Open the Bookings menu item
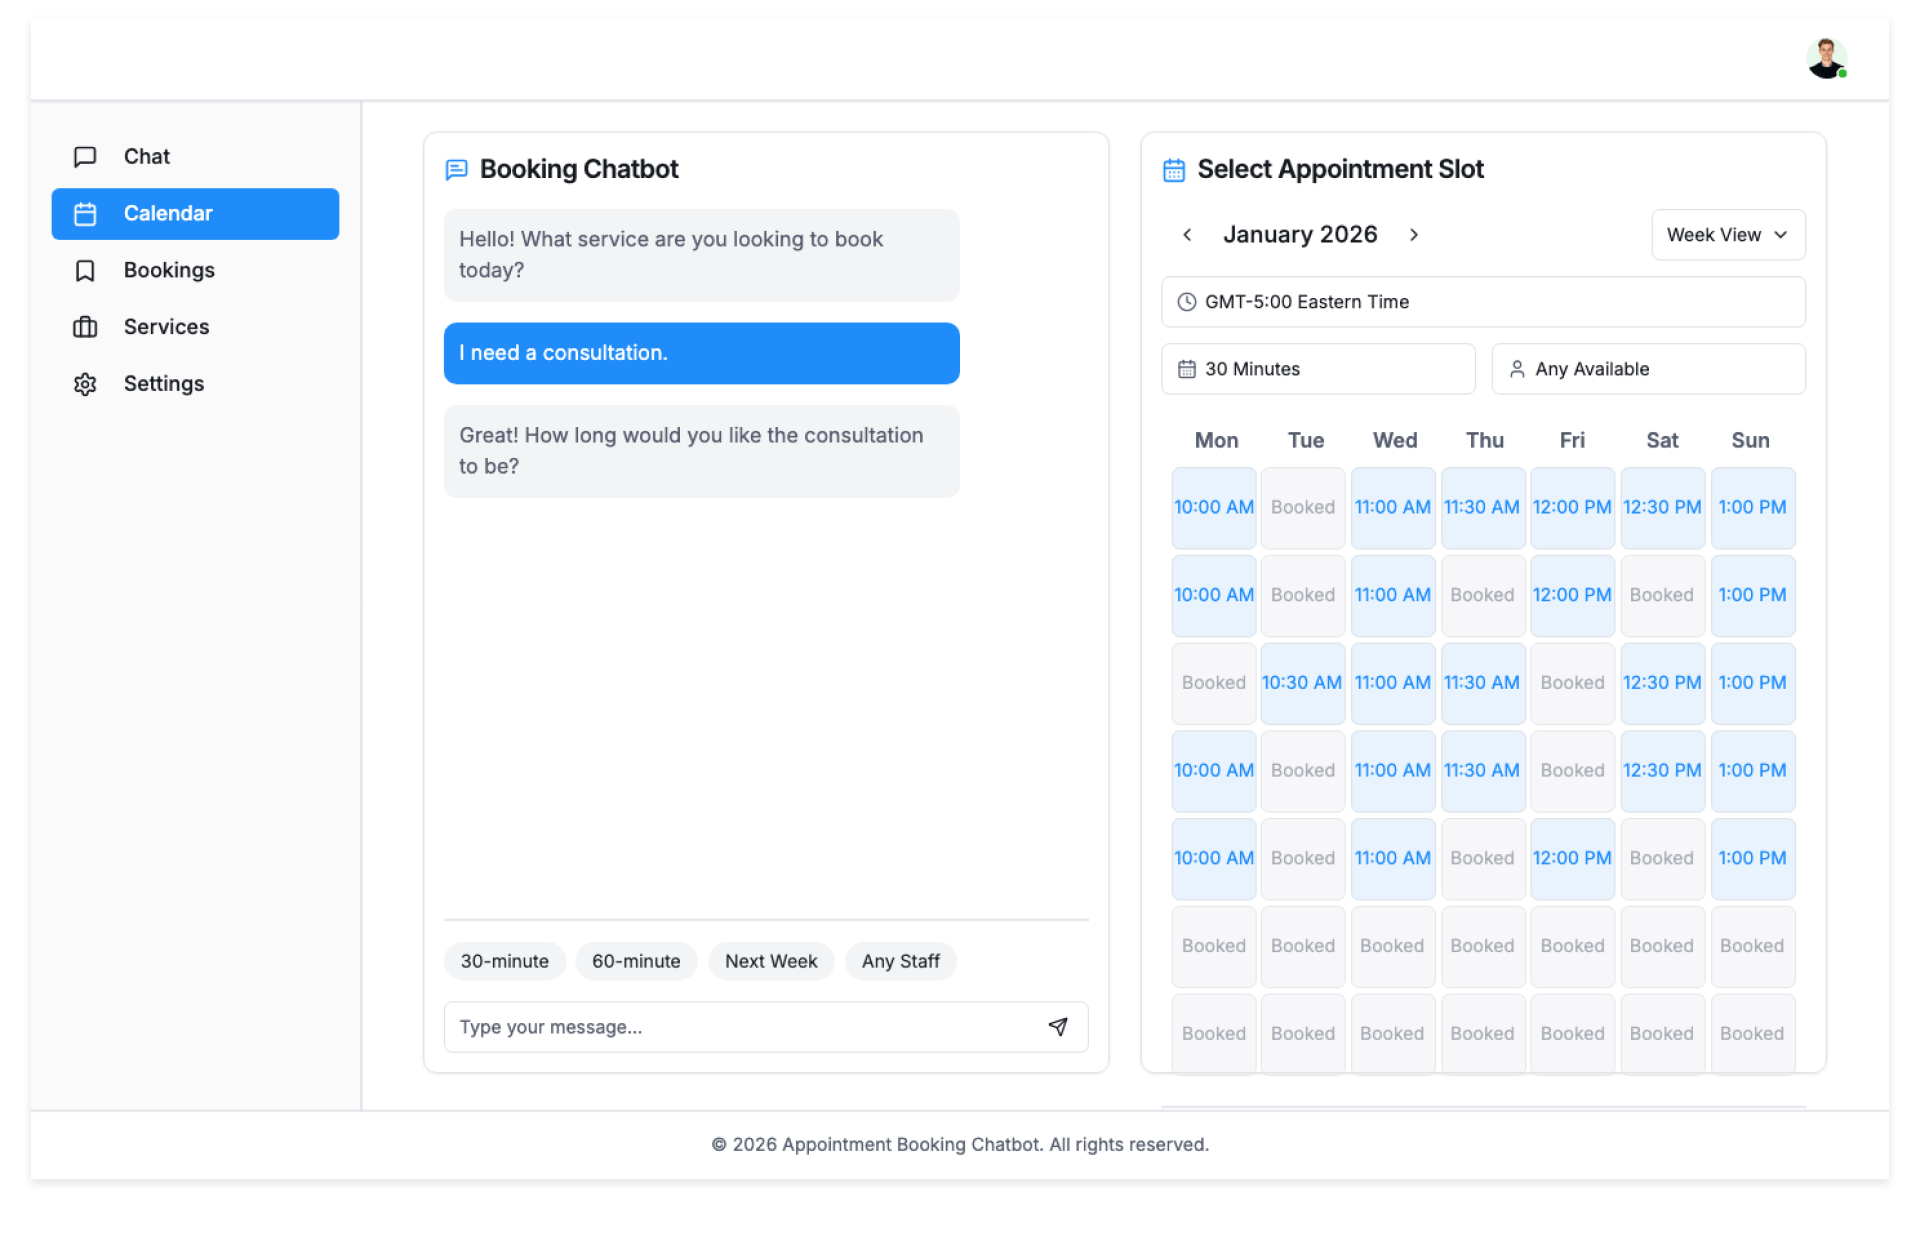 pyautogui.click(x=169, y=271)
